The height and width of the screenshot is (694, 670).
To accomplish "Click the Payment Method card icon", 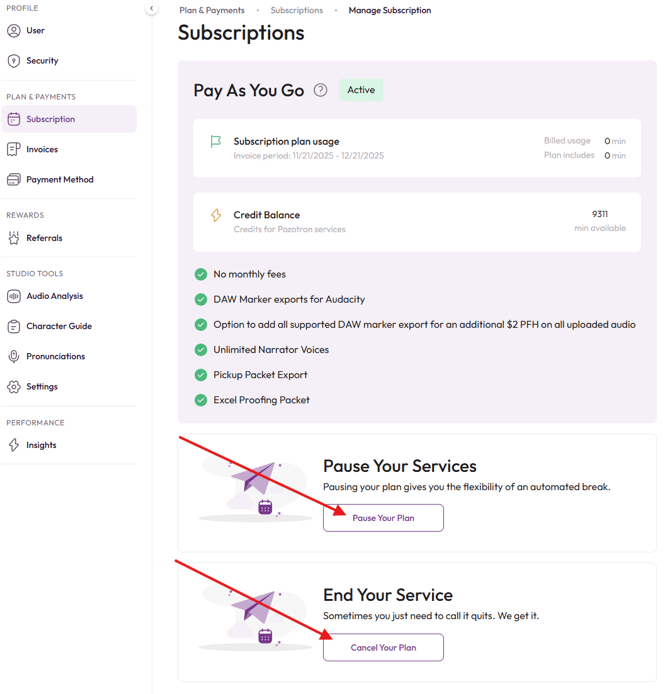I will click(14, 180).
